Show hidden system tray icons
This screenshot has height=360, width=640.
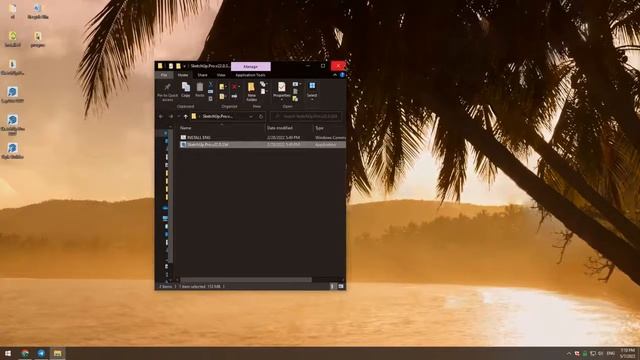point(569,353)
